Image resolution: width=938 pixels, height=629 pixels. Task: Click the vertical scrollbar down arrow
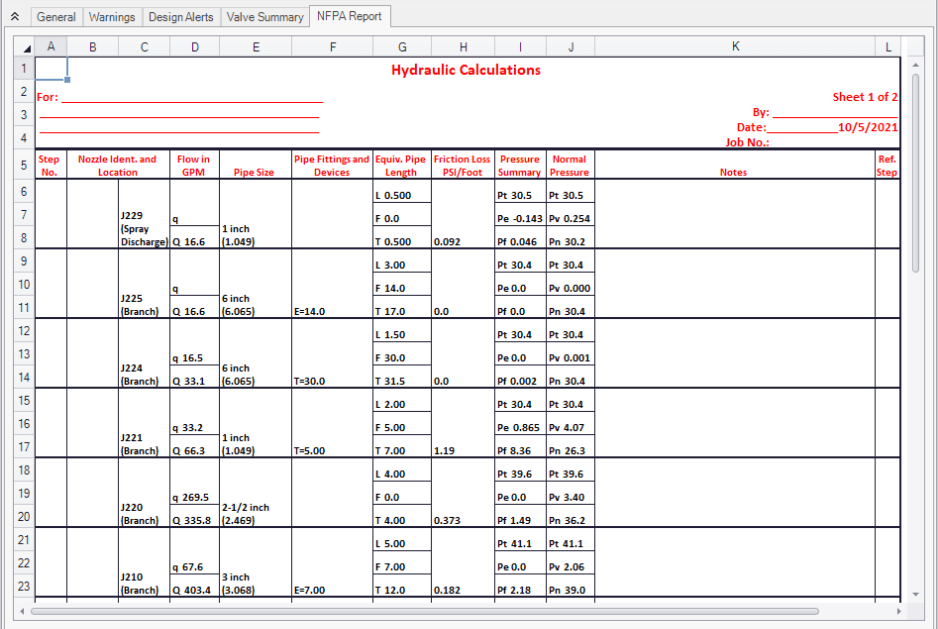click(x=915, y=594)
